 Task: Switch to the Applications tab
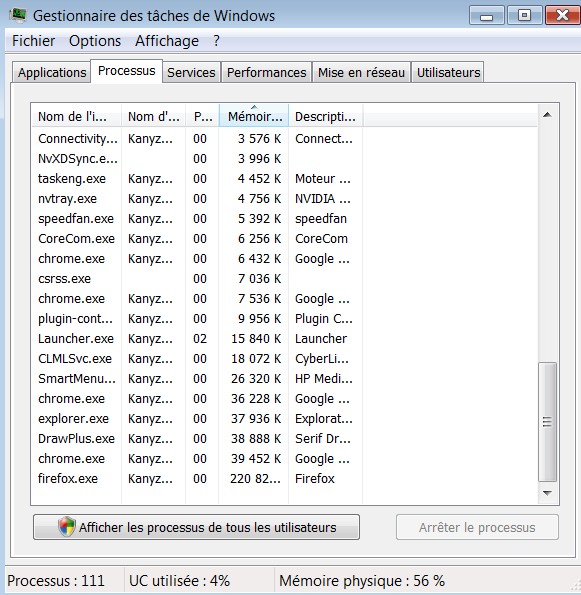[52, 72]
